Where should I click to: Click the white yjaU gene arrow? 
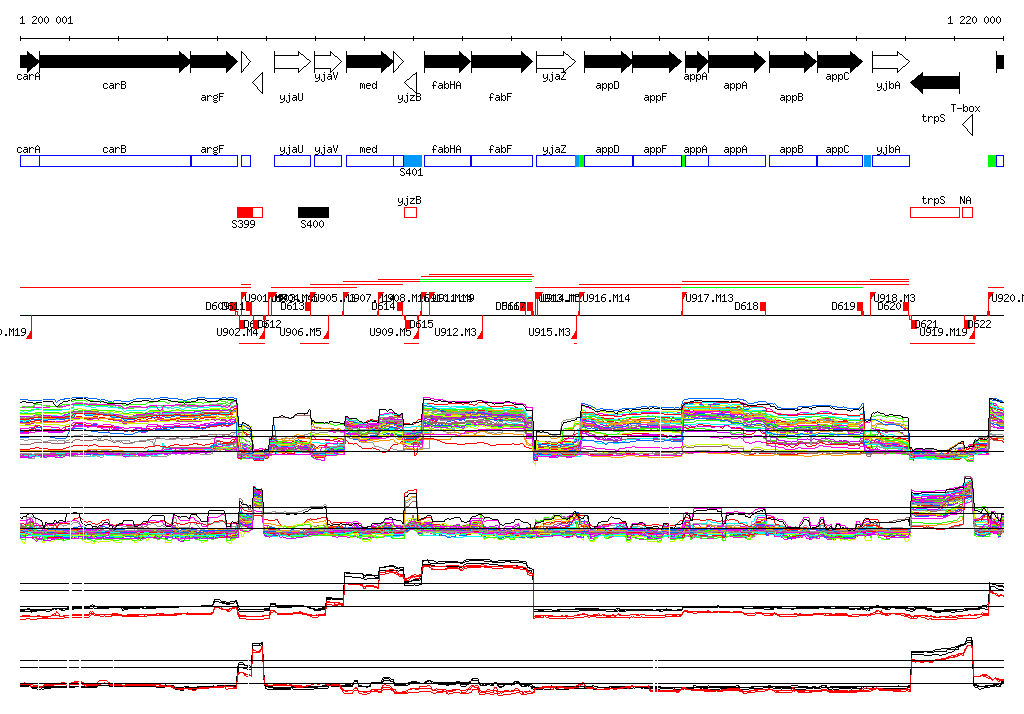tap(293, 62)
